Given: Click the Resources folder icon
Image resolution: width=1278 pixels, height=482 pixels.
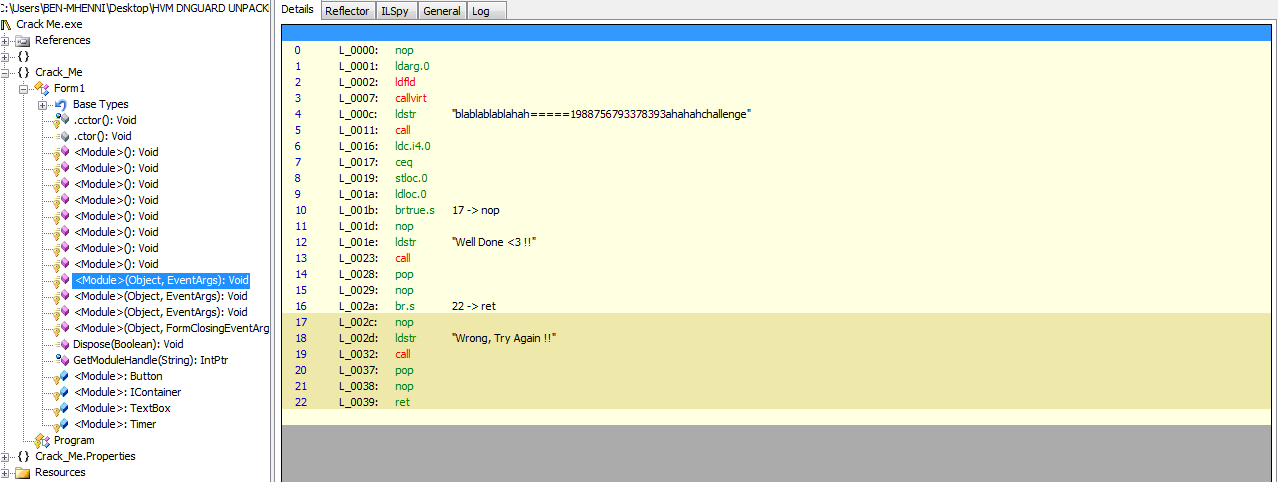Looking at the screenshot, I should (23, 472).
